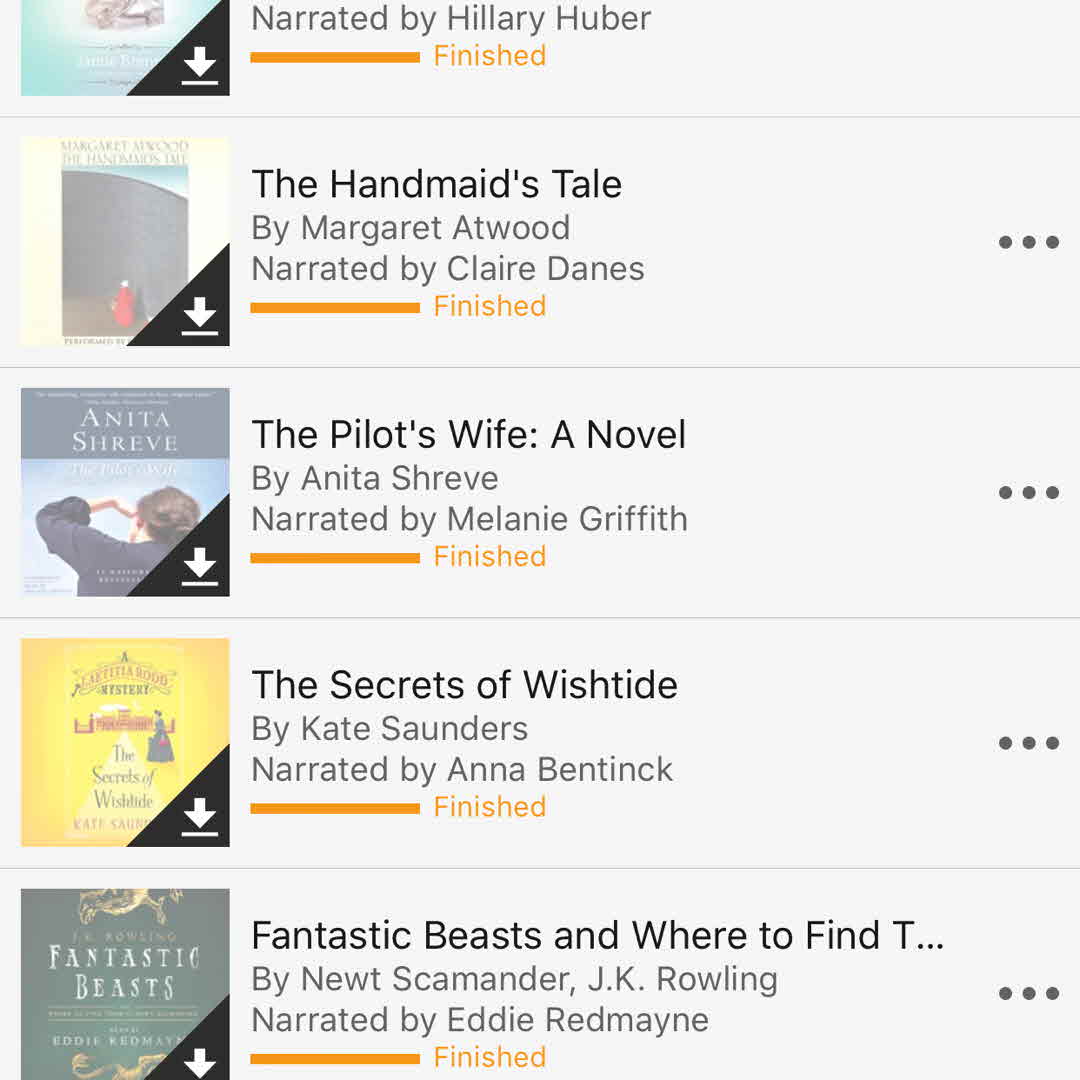Open Fantastic Beasts and Where to Find title

(597, 935)
